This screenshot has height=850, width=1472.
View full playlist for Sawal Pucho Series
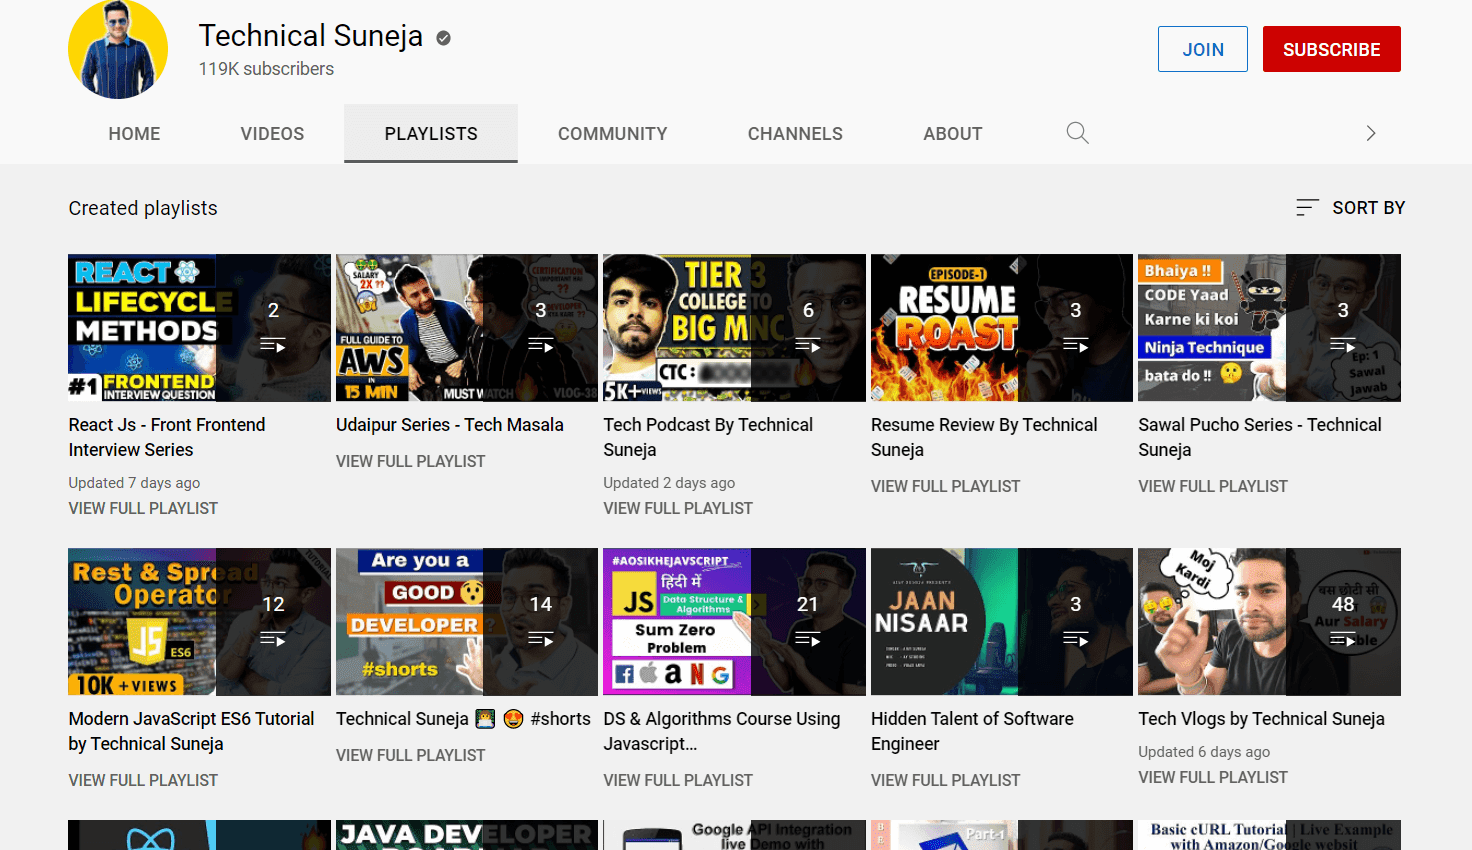coord(1213,486)
